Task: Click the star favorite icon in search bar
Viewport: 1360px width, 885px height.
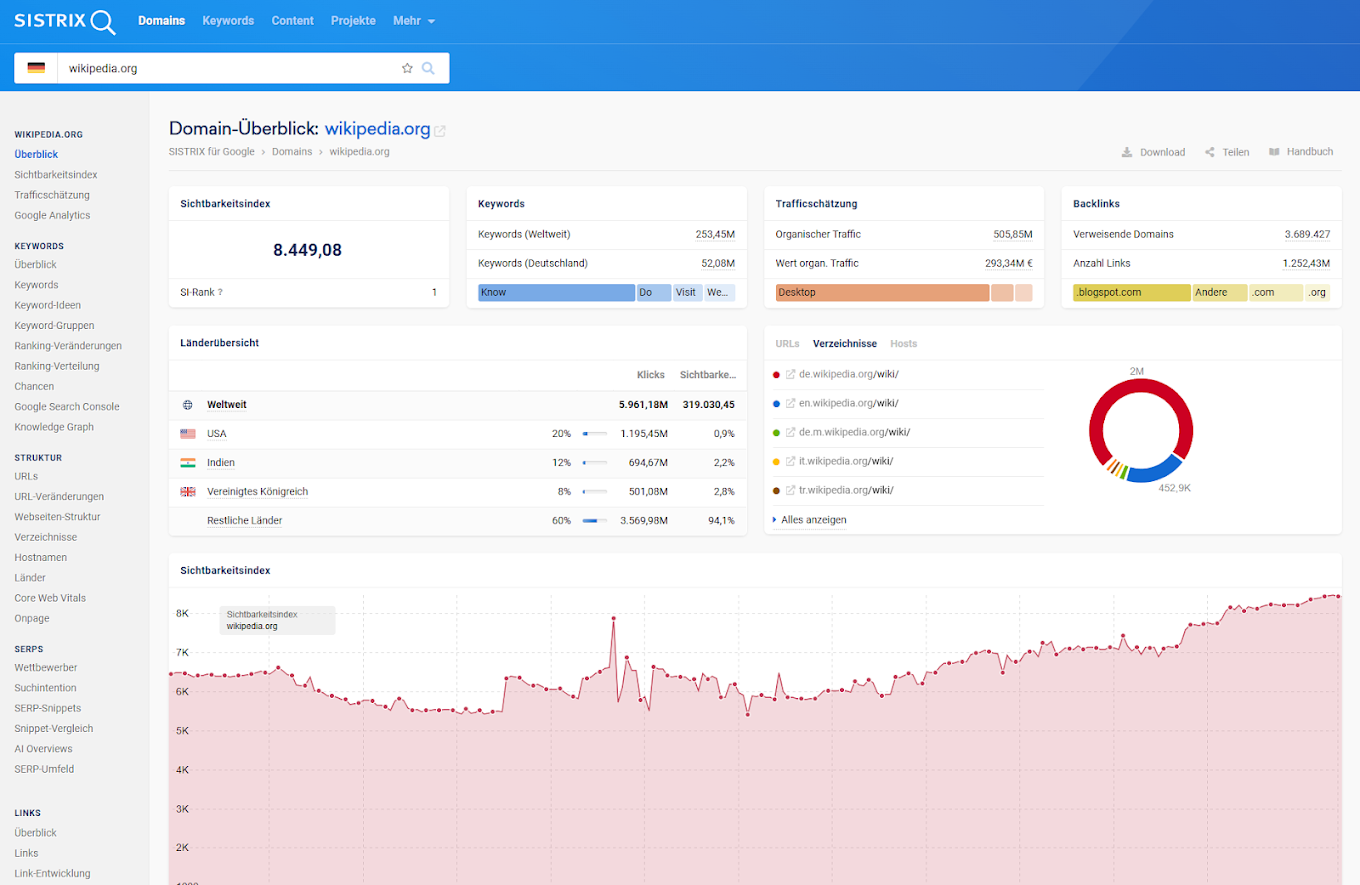Action: point(407,68)
